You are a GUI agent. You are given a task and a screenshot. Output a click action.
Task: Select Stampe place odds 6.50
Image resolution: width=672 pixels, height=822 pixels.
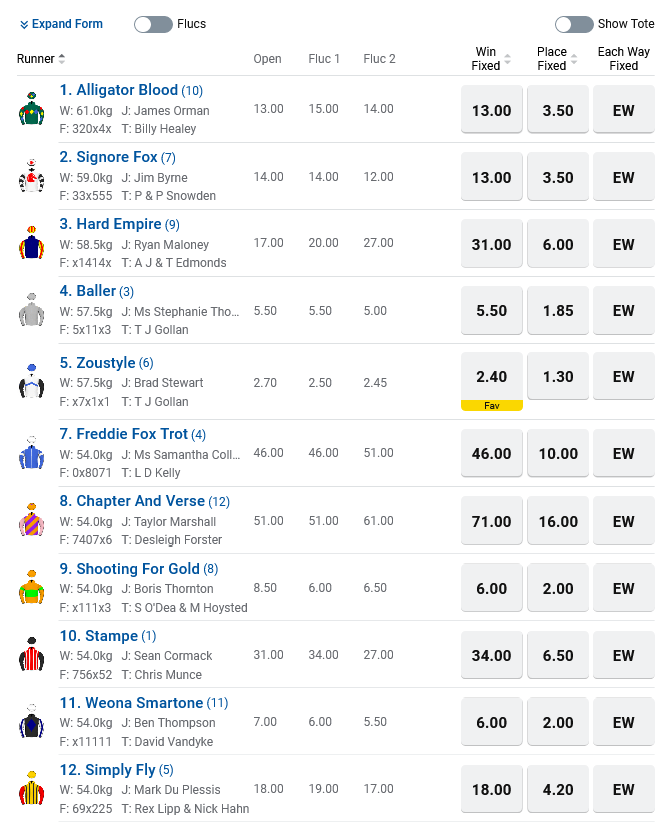[x=558, y=655]
